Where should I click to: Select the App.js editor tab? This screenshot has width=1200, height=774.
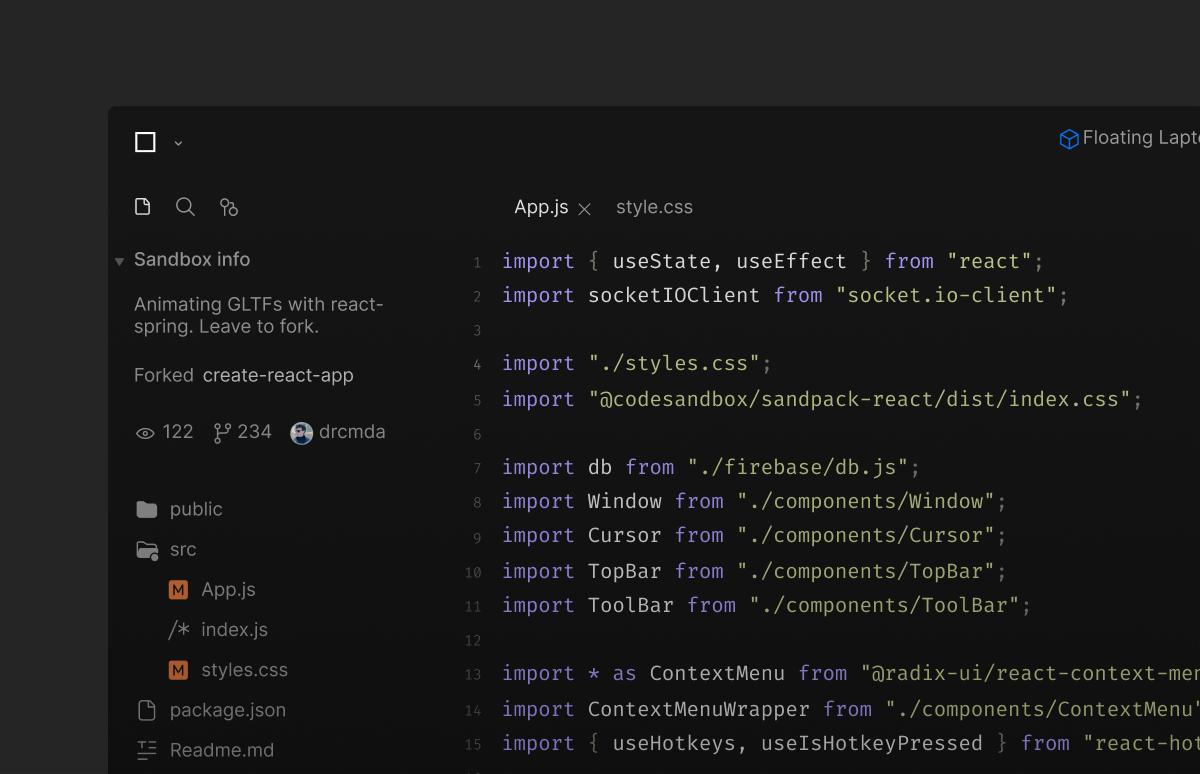[x=540, y=207]
